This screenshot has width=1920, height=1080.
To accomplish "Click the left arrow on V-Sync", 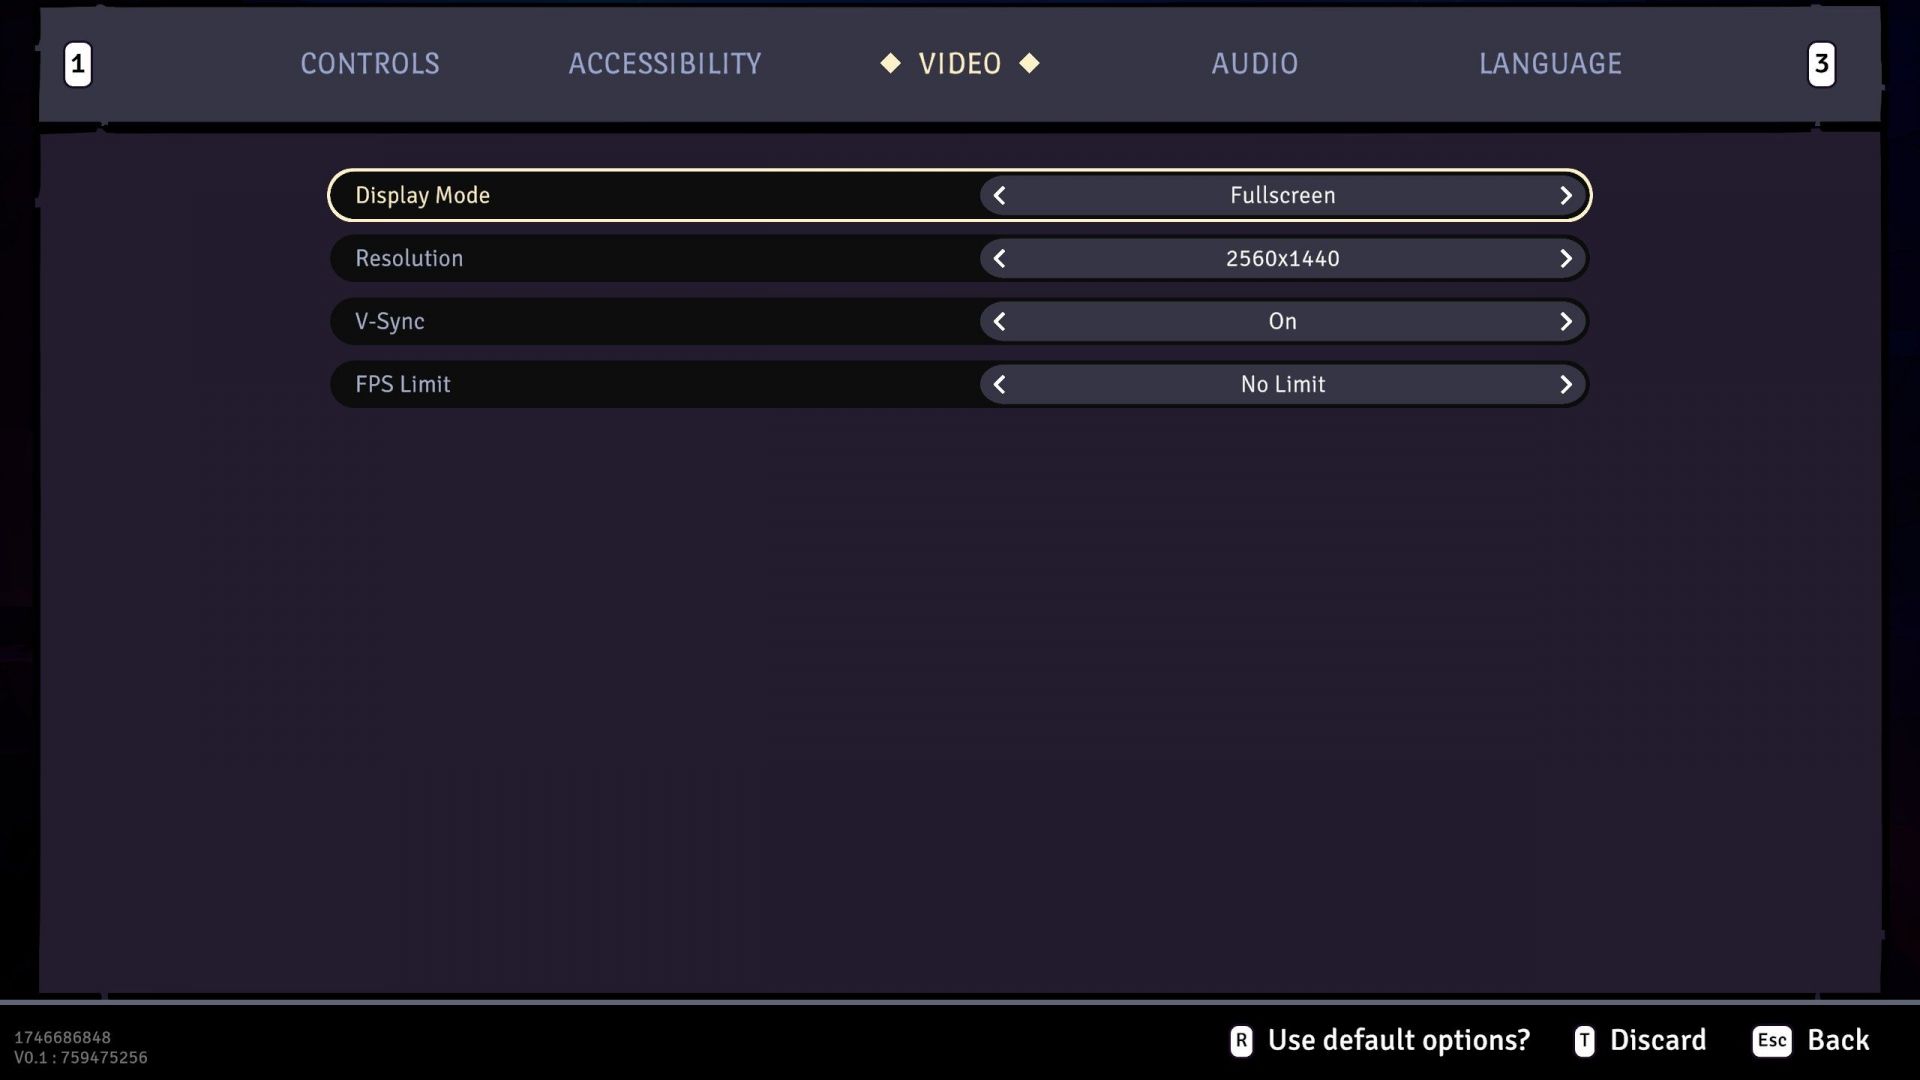I will 1002,320.
